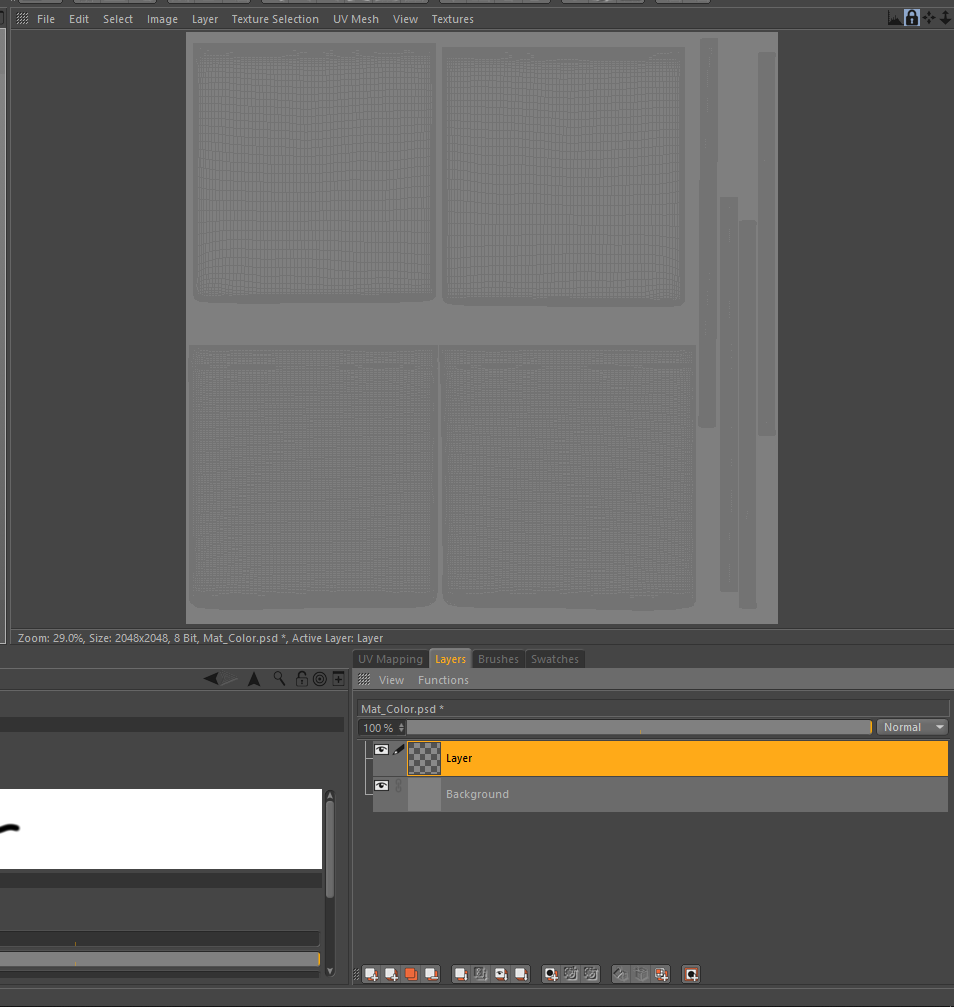
Task: Click the pencil paint icon on Layer row
Action: tap(398, 749)
